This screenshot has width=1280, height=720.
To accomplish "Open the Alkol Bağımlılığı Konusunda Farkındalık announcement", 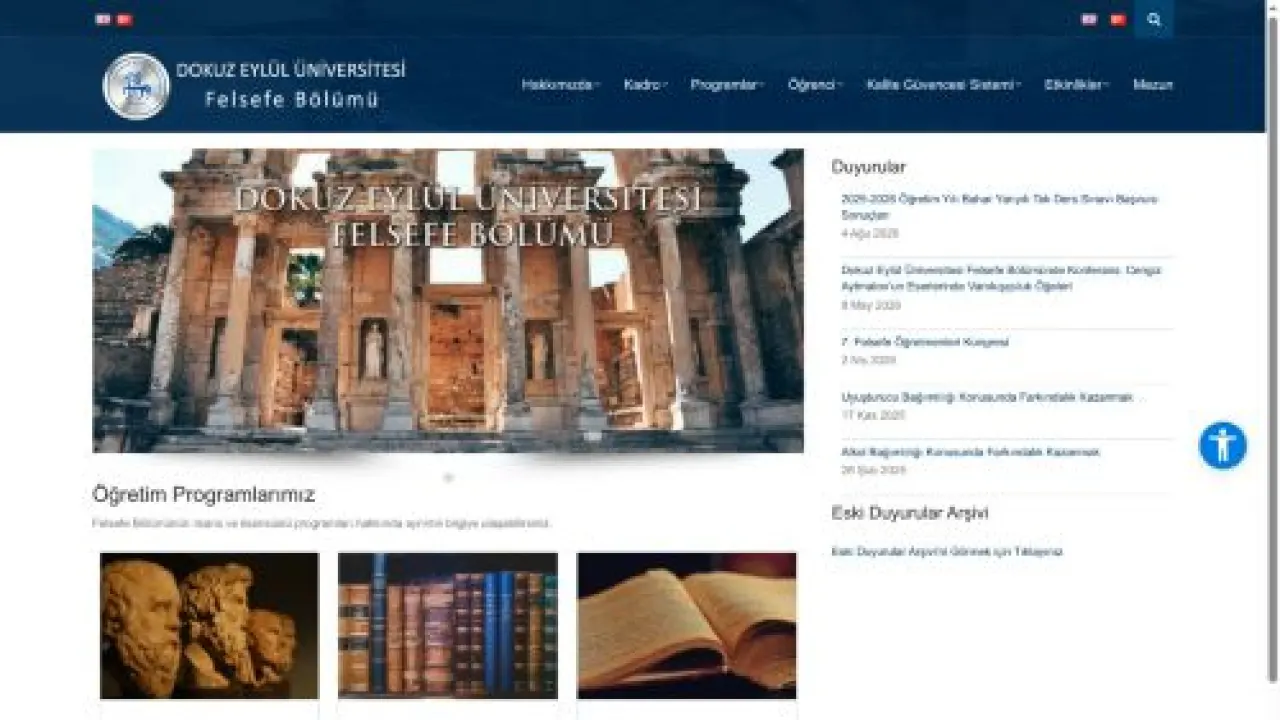I will click(970, 452).
